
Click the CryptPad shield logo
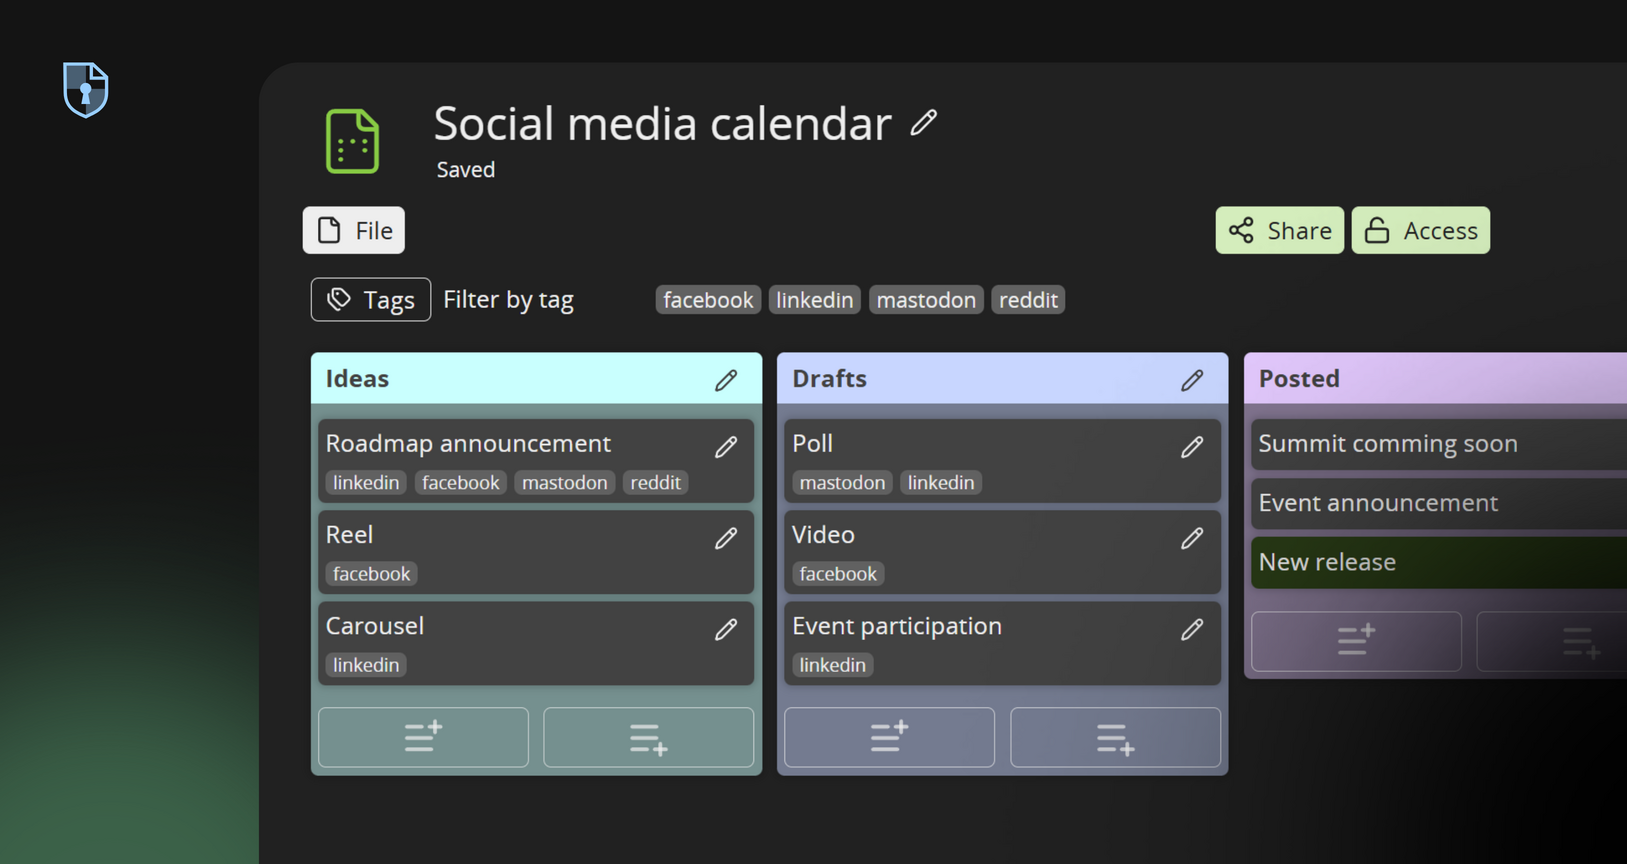click(86, 90)
